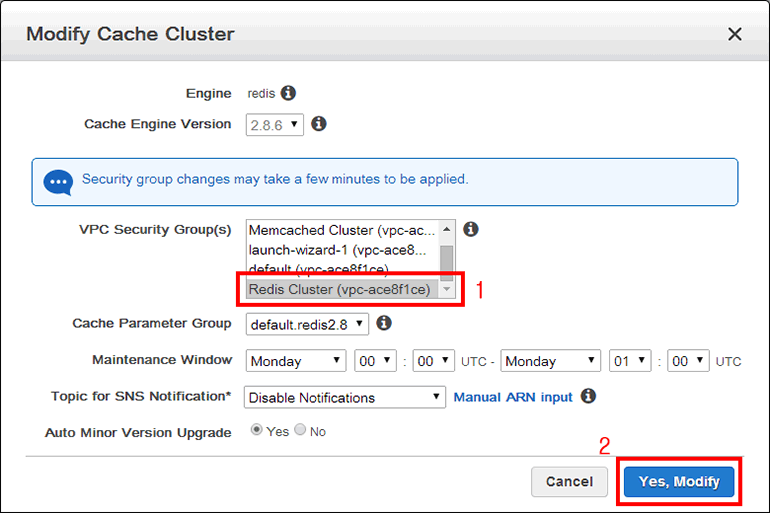Screen dimensions: 770x513
Task: Open the Cache Parameter Group dropdown
Action: (x=306, y=324)
